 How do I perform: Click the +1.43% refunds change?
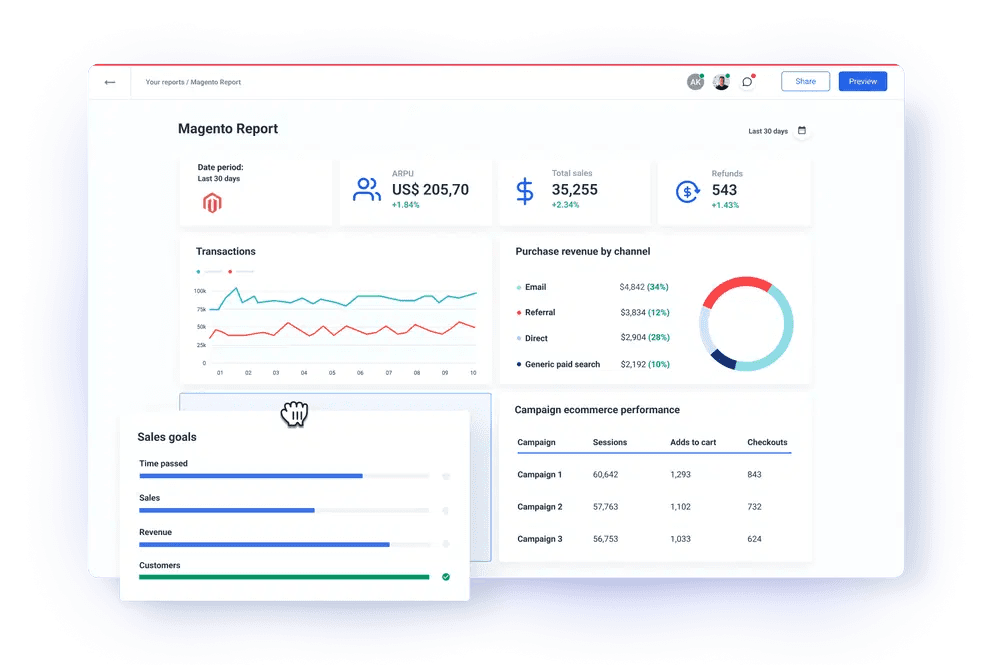(725, 205)
